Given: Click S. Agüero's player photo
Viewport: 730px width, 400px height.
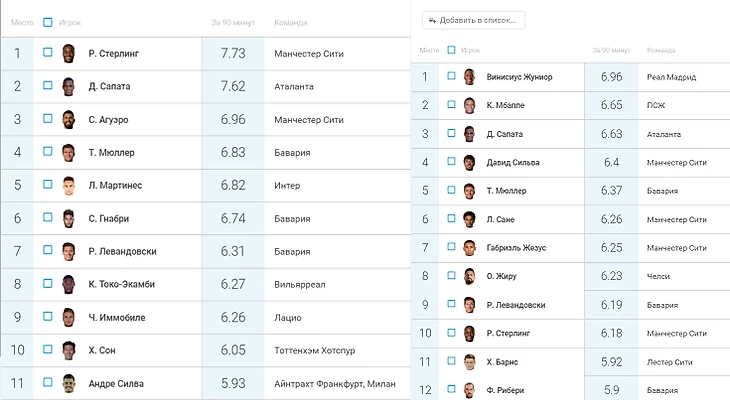Looking at the screenshot, I should [68, 120].
